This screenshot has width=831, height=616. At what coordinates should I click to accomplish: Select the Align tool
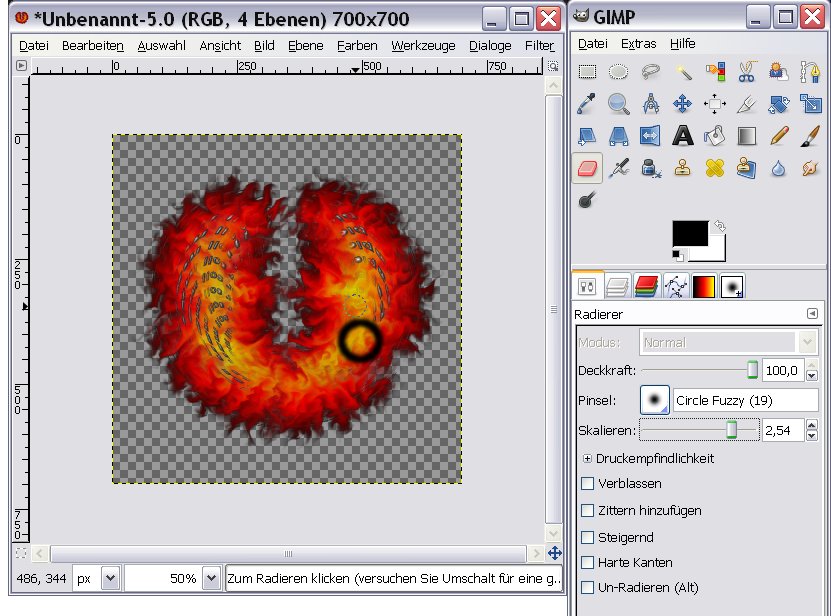pyautogui.click(x=714, y=104)
